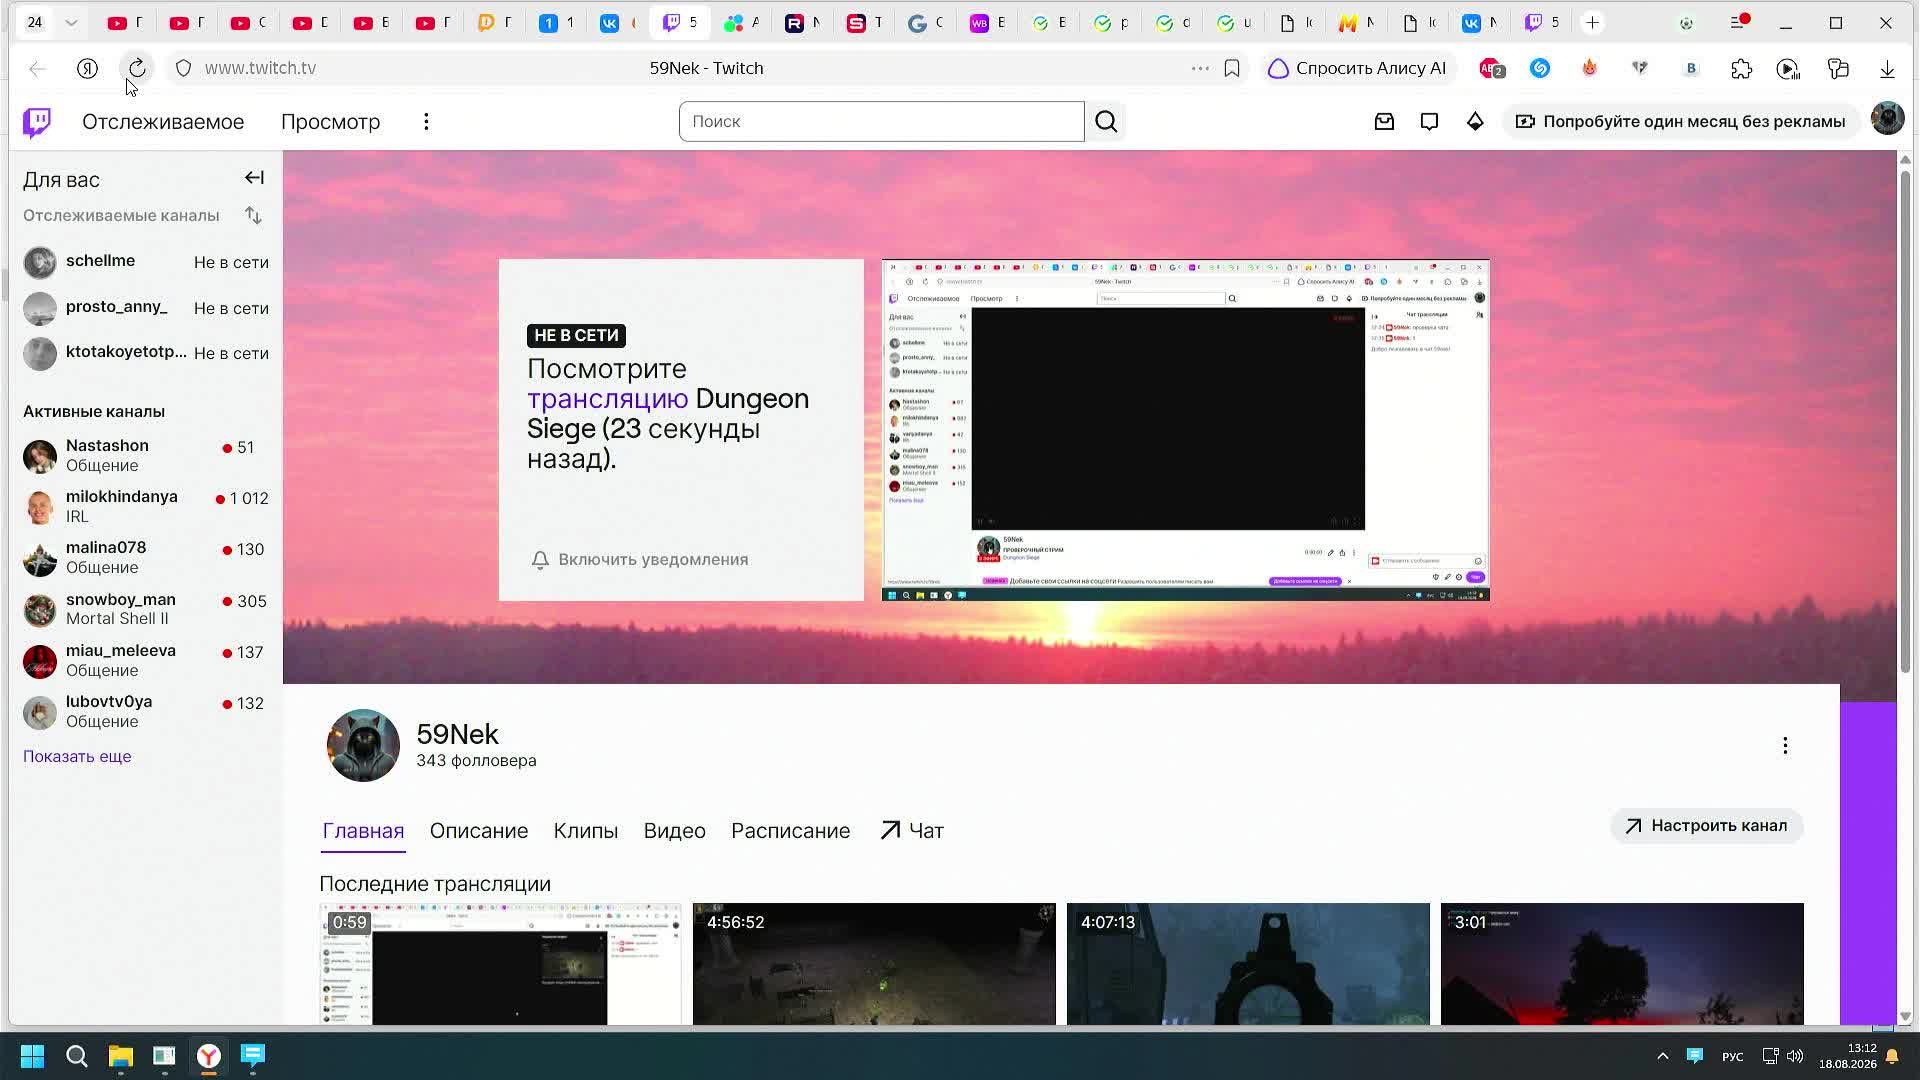This screenshot has width=1920, height=1080.
Task: Open schellme offline channel
Action: 146,262
